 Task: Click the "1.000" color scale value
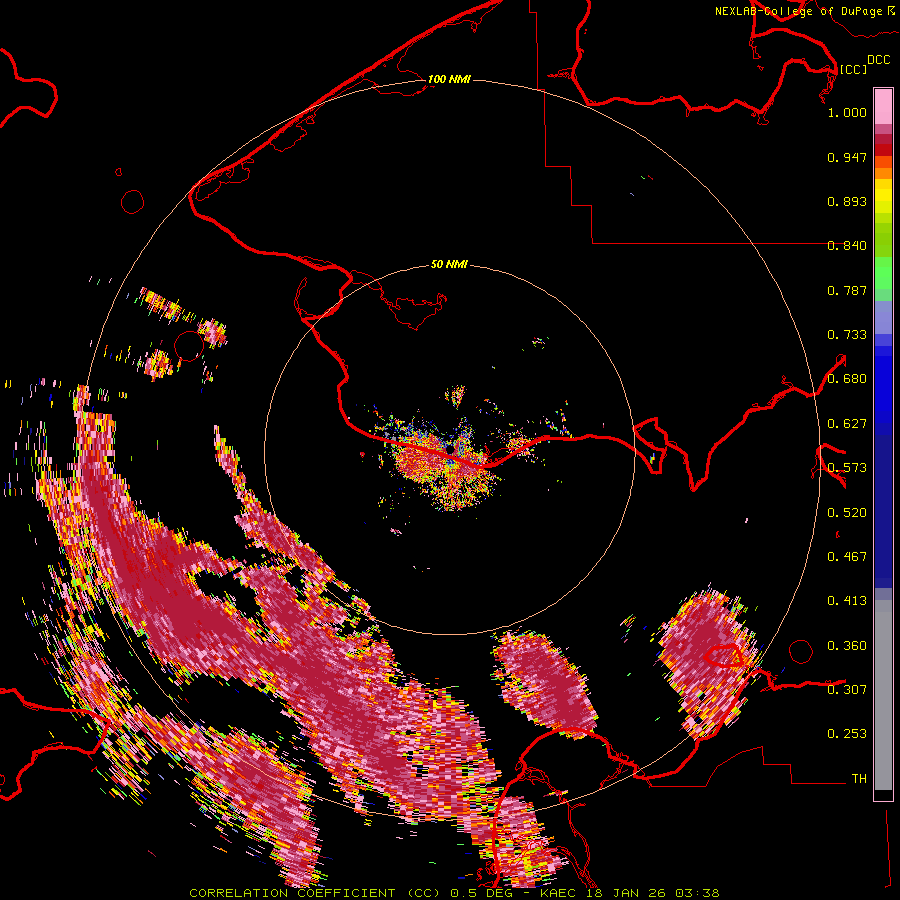(847, 112)
